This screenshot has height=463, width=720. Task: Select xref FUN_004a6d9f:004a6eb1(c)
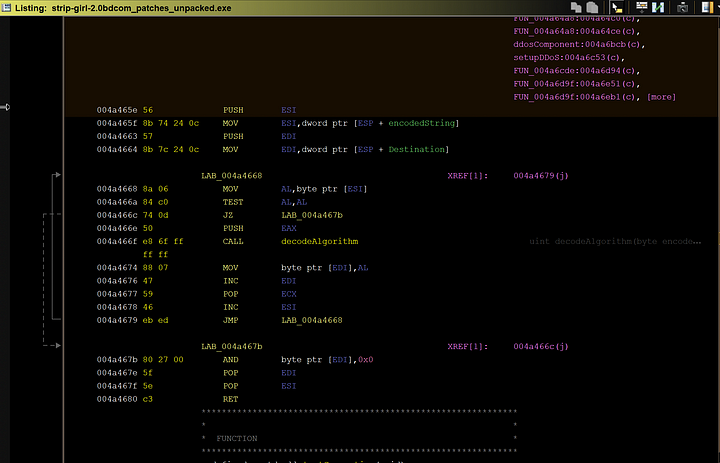pos(576,97)
